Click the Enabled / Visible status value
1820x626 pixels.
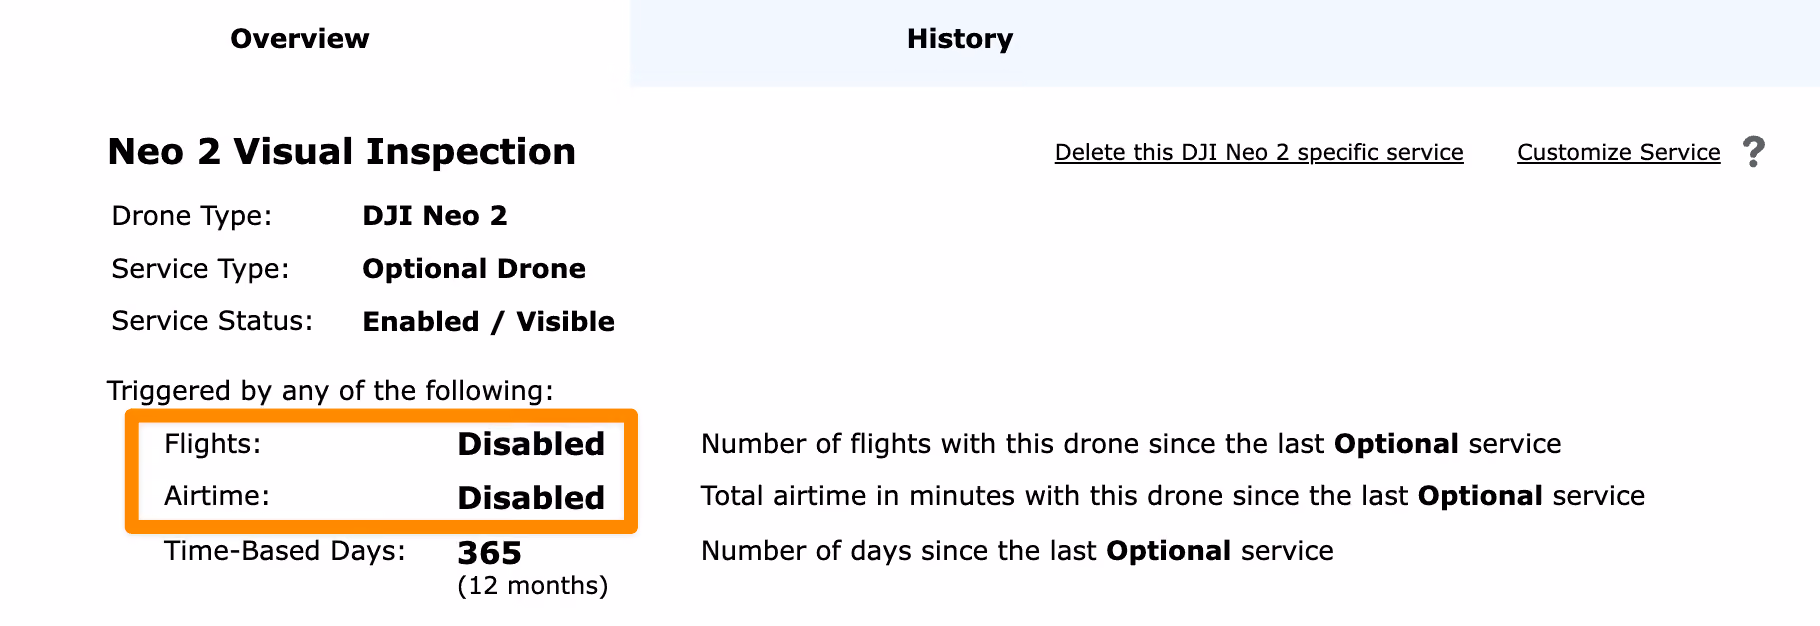pyautogui.click(x=488, y=322)
